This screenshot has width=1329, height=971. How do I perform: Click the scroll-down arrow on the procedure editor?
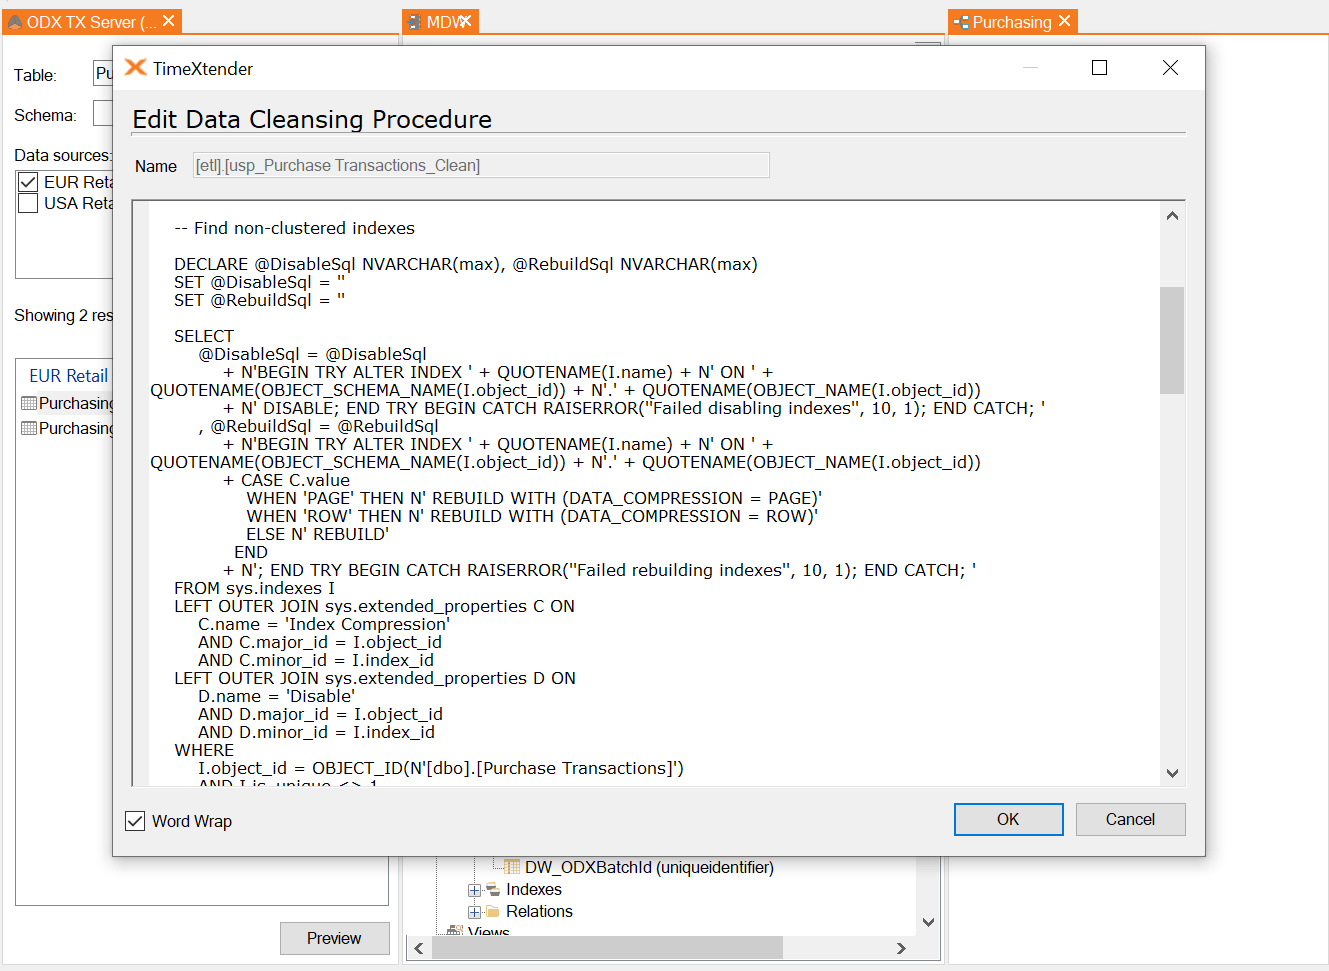click(1172, 773)
